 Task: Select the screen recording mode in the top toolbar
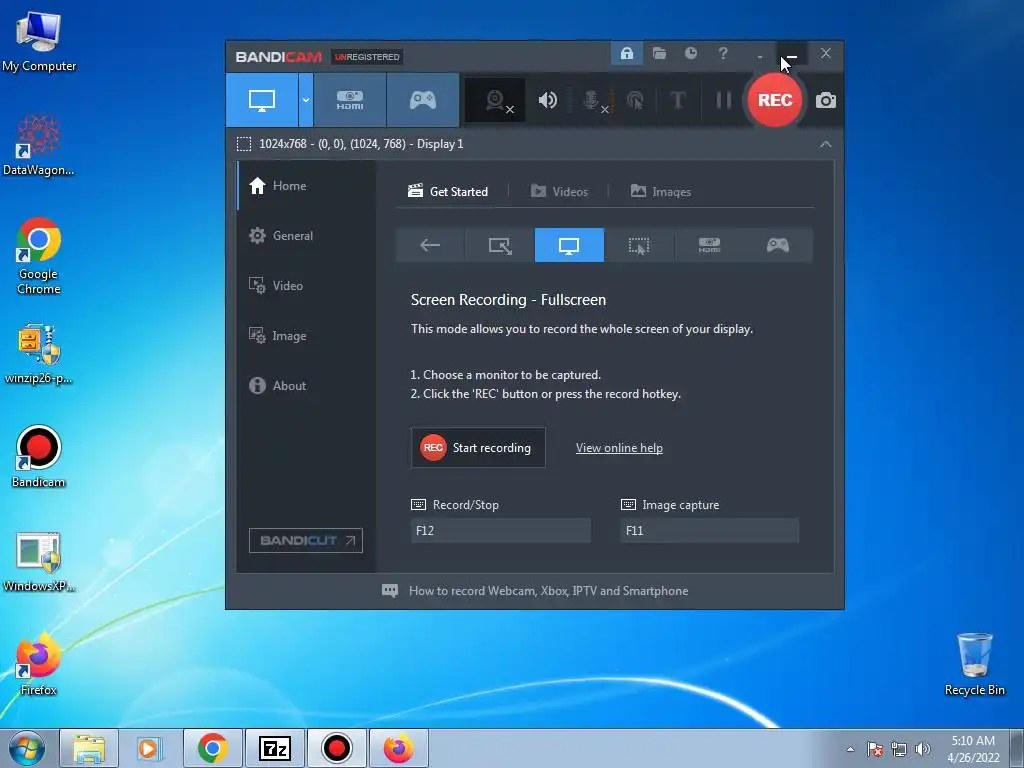tap(262, 100)
